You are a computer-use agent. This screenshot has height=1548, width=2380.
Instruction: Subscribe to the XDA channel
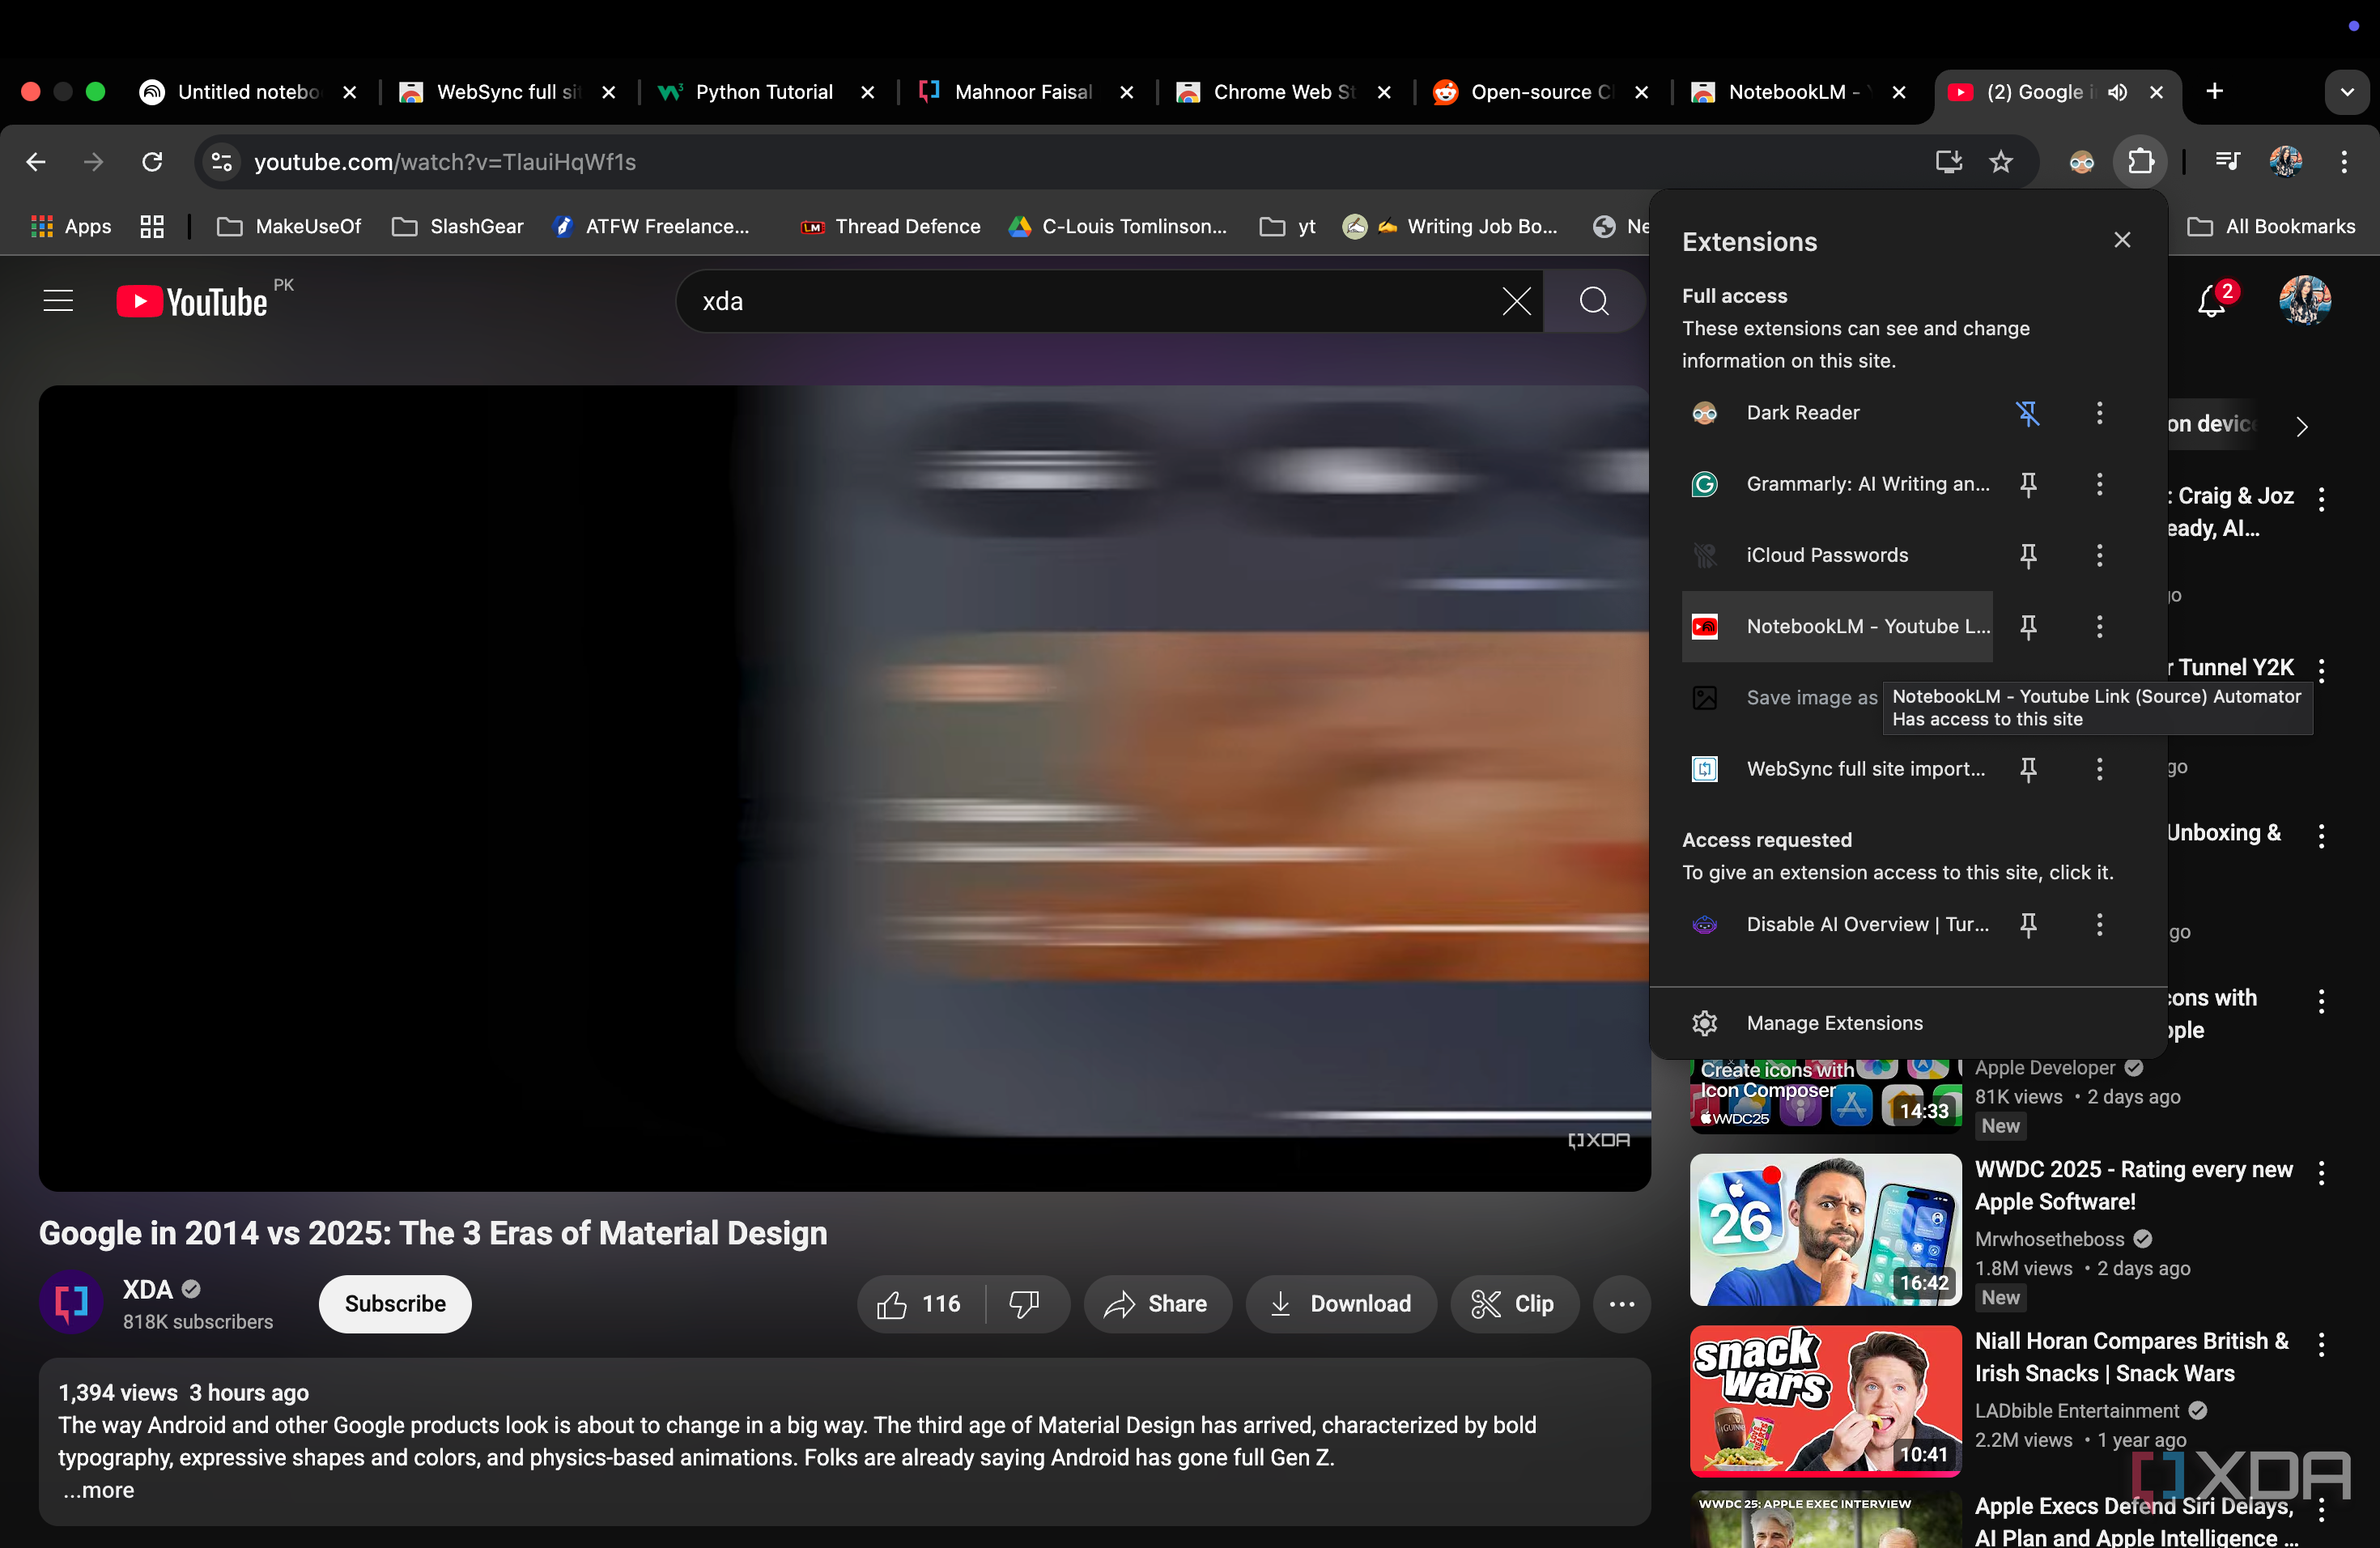point(395,1304)
